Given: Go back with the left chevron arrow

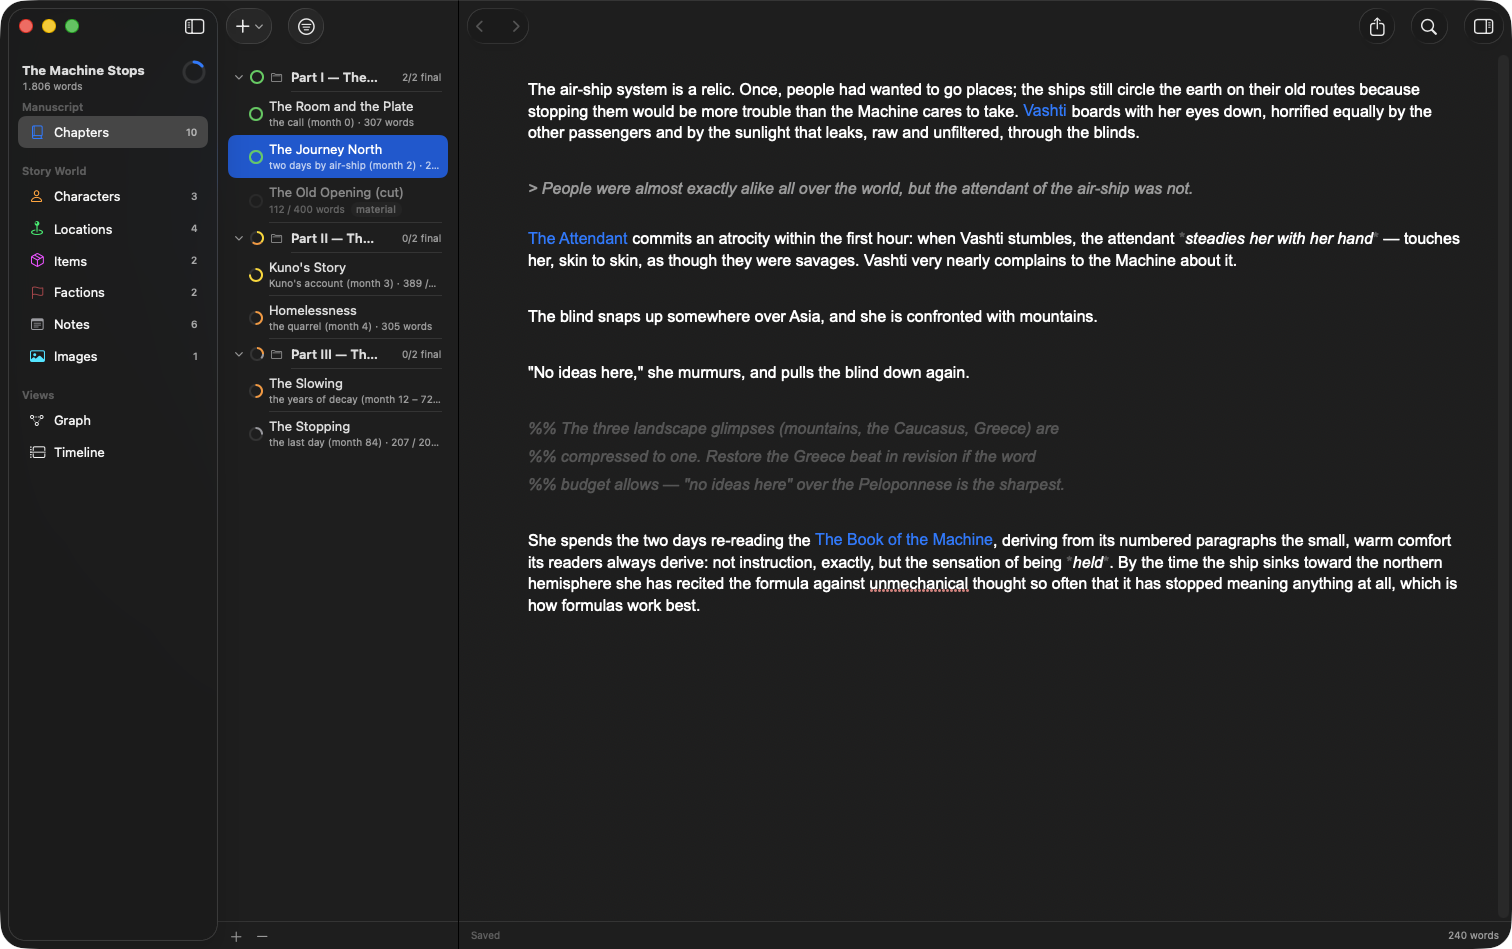Looking at the screenshot, I should [x=481, y=27].
